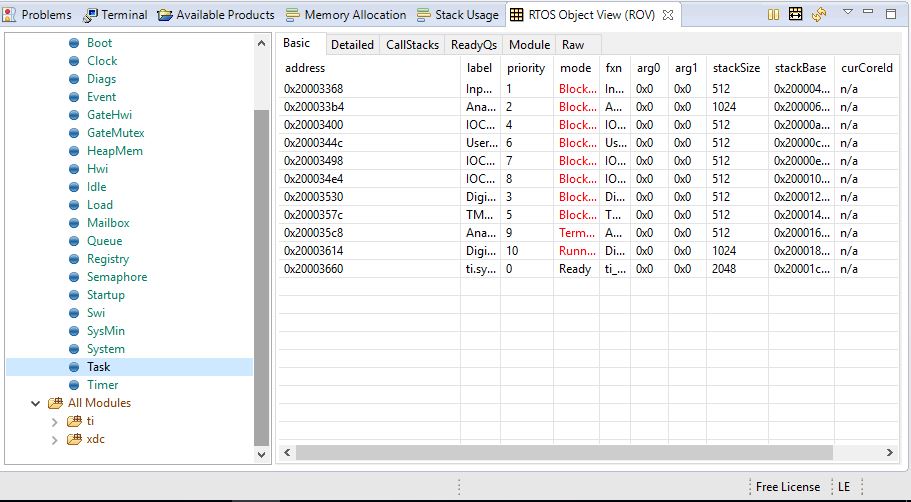
Task: Click the ti folder icon
Action: (x=74, y=421)
